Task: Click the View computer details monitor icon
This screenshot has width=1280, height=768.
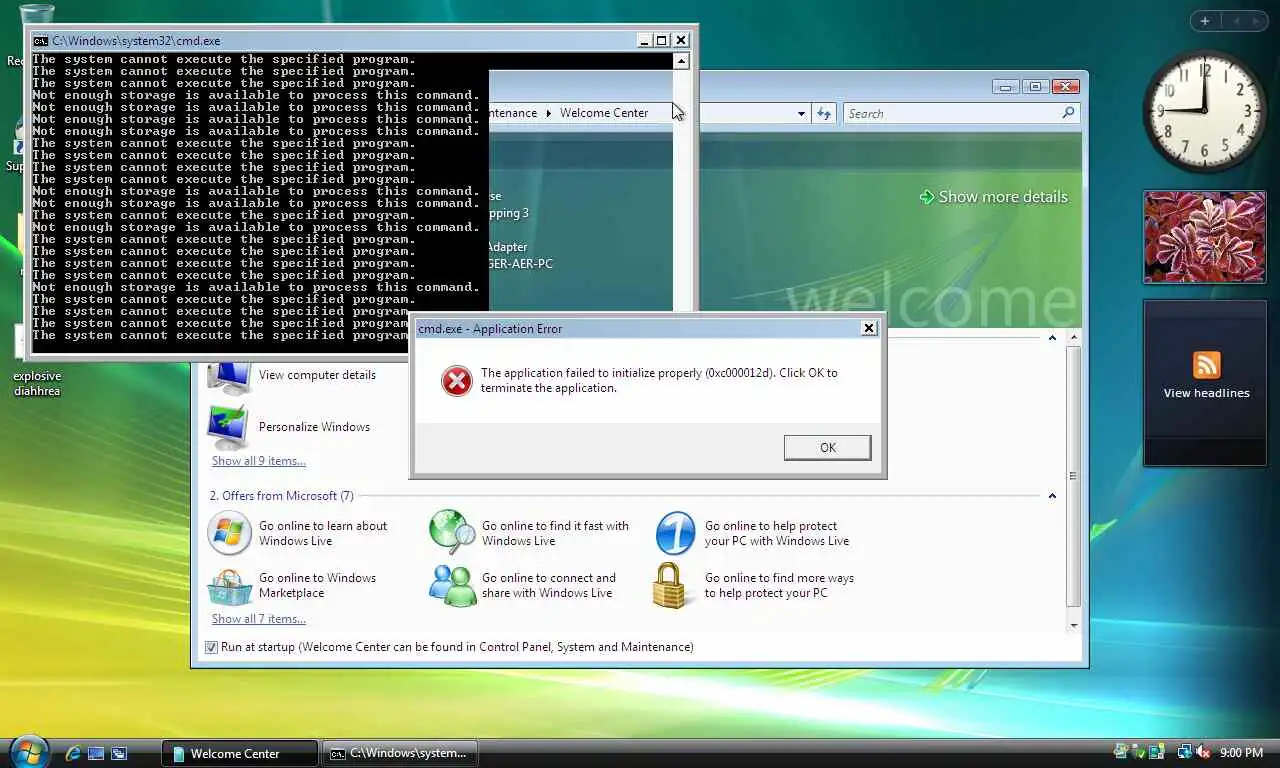Action: (x=229, y=377)
